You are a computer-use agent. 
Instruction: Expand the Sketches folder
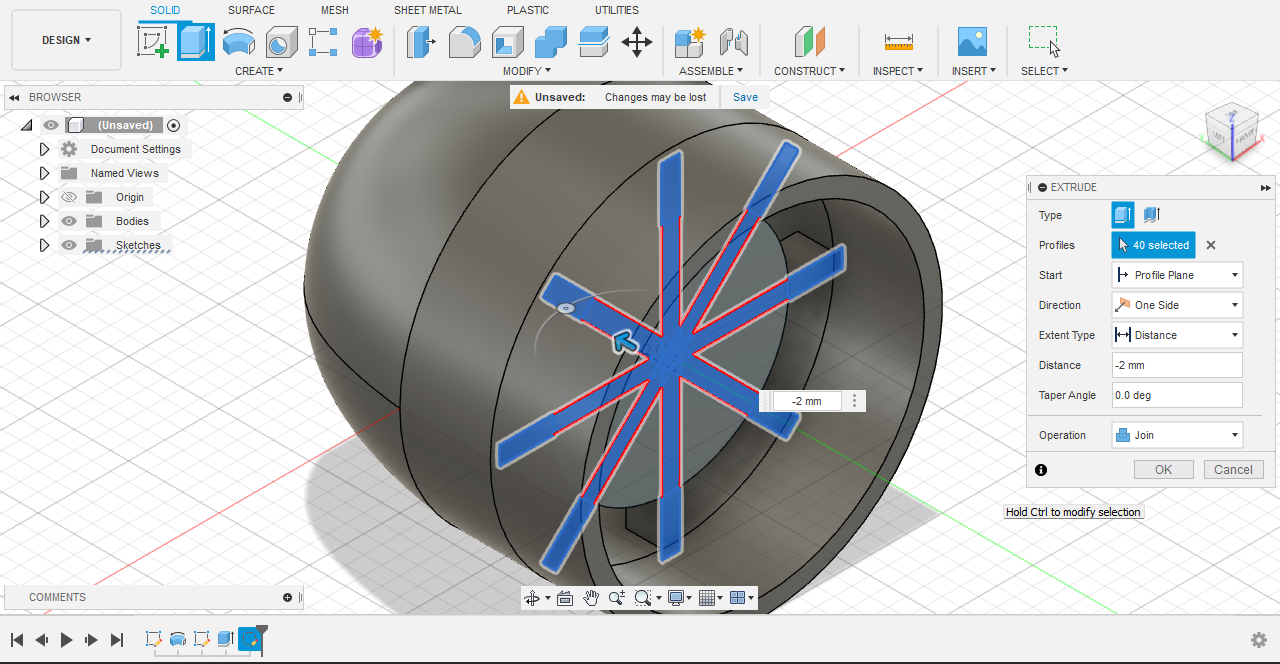(44, 245)
